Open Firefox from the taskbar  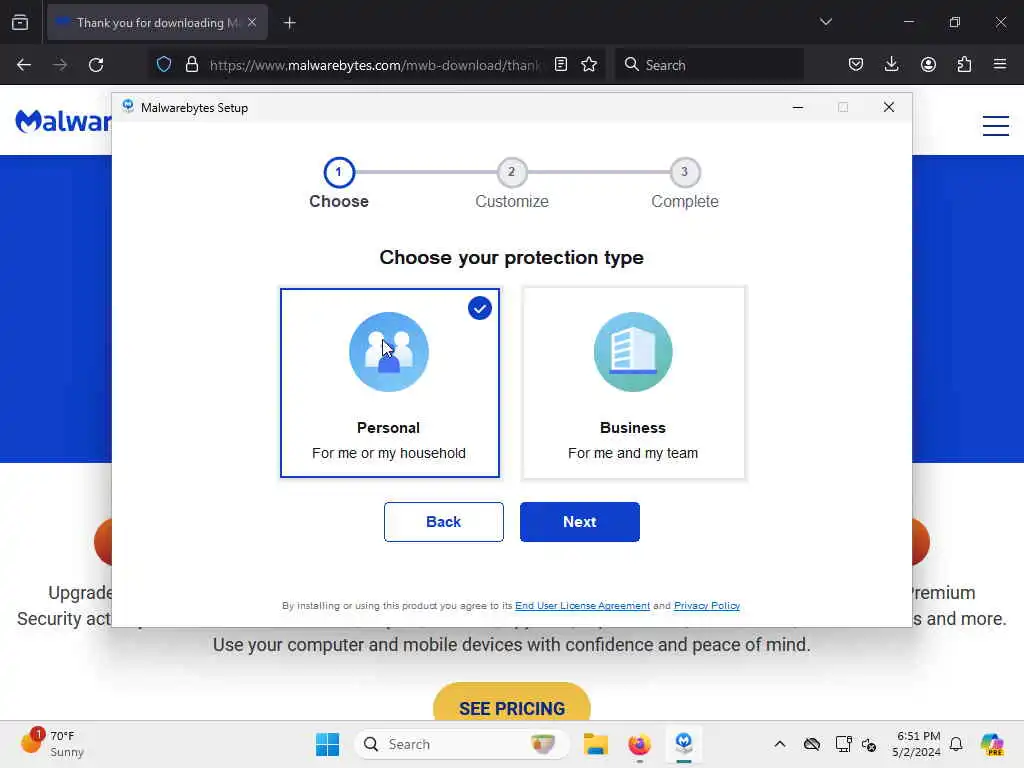click(x=639, y=744)
